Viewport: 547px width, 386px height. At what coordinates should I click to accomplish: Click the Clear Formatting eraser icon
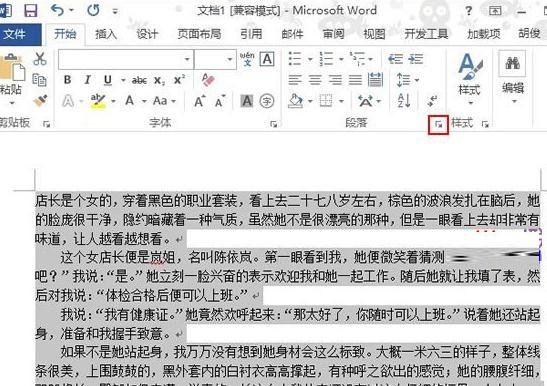(208, 80)
